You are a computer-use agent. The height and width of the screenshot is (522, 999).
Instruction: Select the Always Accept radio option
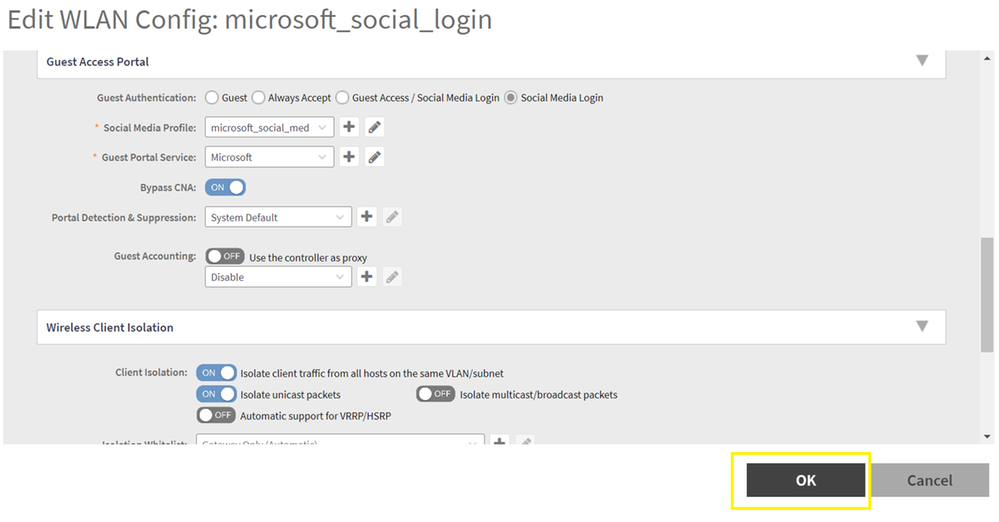[259, 98]
